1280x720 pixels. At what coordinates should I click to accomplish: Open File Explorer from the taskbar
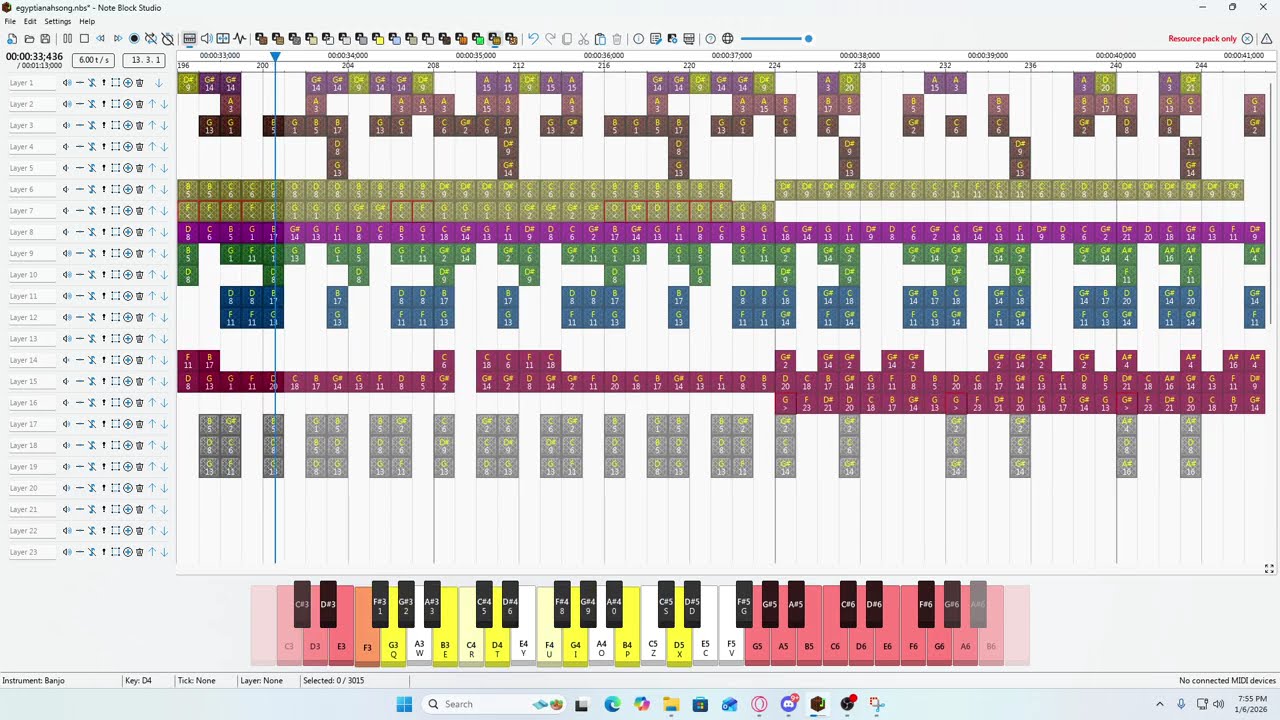[x=670, y=704]
